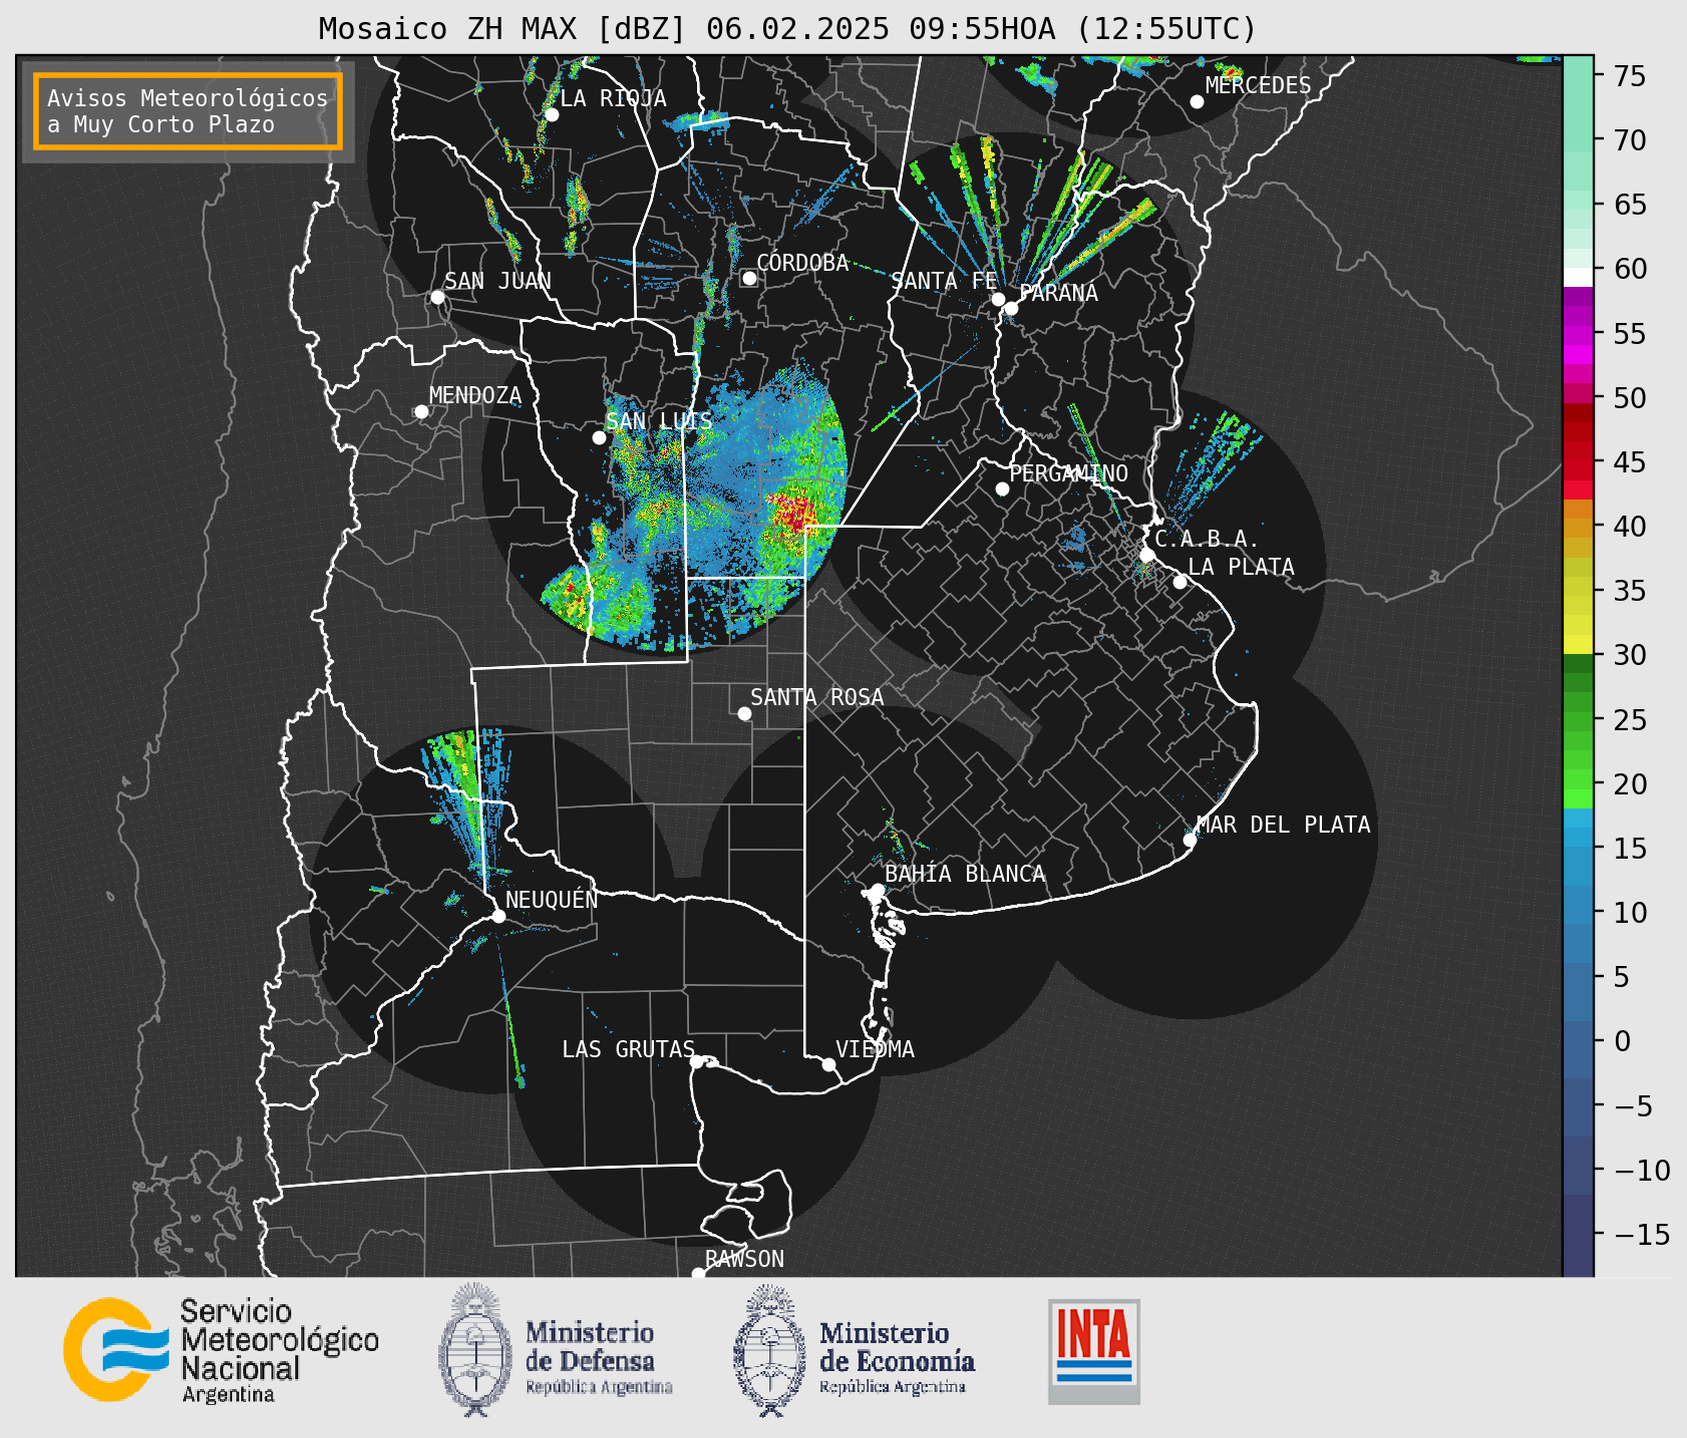Click the Mar del Plata city marker
The image size is (1687, 1438).
pos(1189,840)
